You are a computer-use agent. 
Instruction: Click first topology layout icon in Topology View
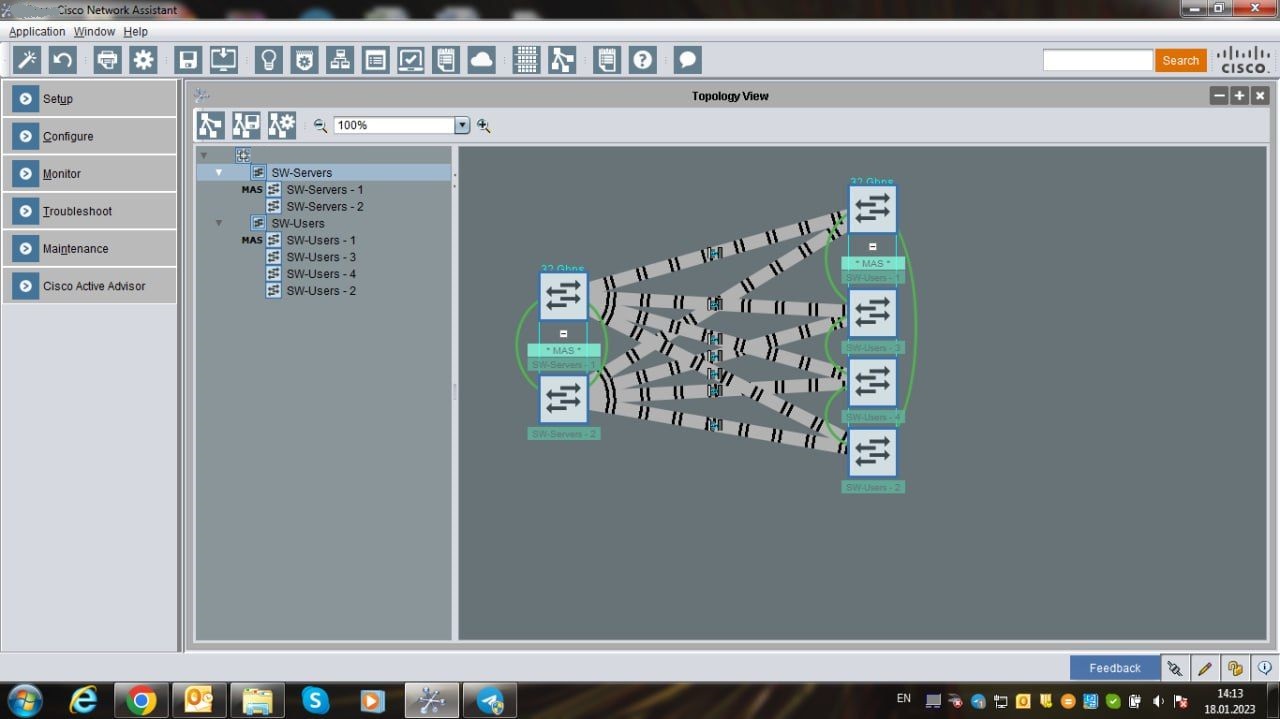(x=210, y=125)
